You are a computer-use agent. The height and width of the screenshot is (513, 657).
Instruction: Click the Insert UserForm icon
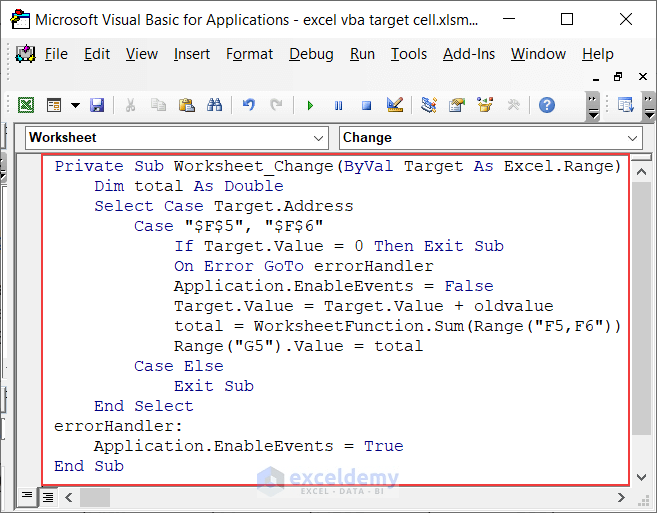tap(54, 105)
